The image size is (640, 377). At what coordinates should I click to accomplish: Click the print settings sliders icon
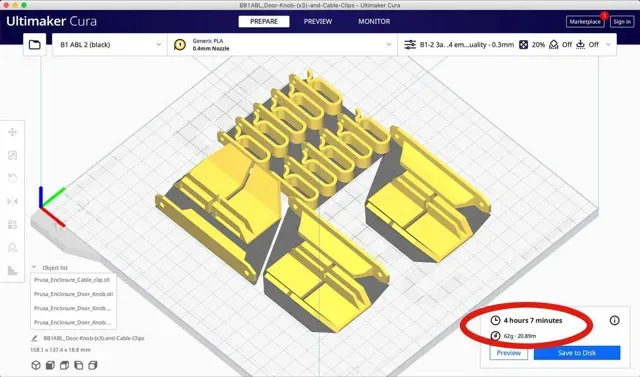(x=410, y=44)
